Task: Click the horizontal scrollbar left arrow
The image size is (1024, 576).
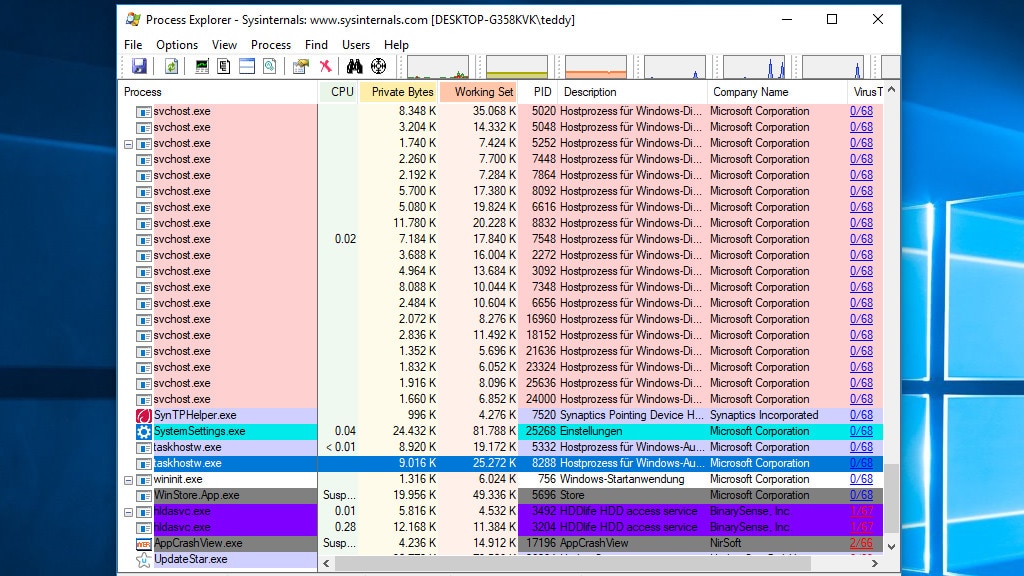Action: coord(327,563)
